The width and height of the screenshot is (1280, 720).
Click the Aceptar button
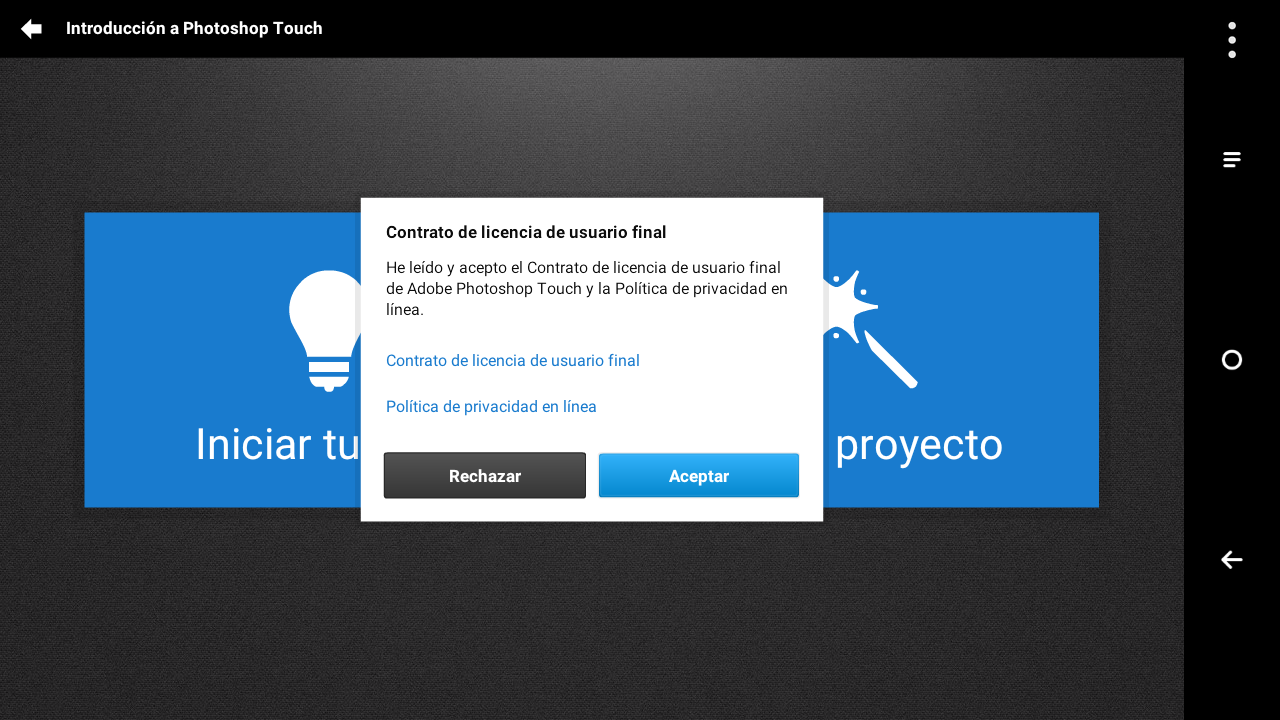pos(699,476)
